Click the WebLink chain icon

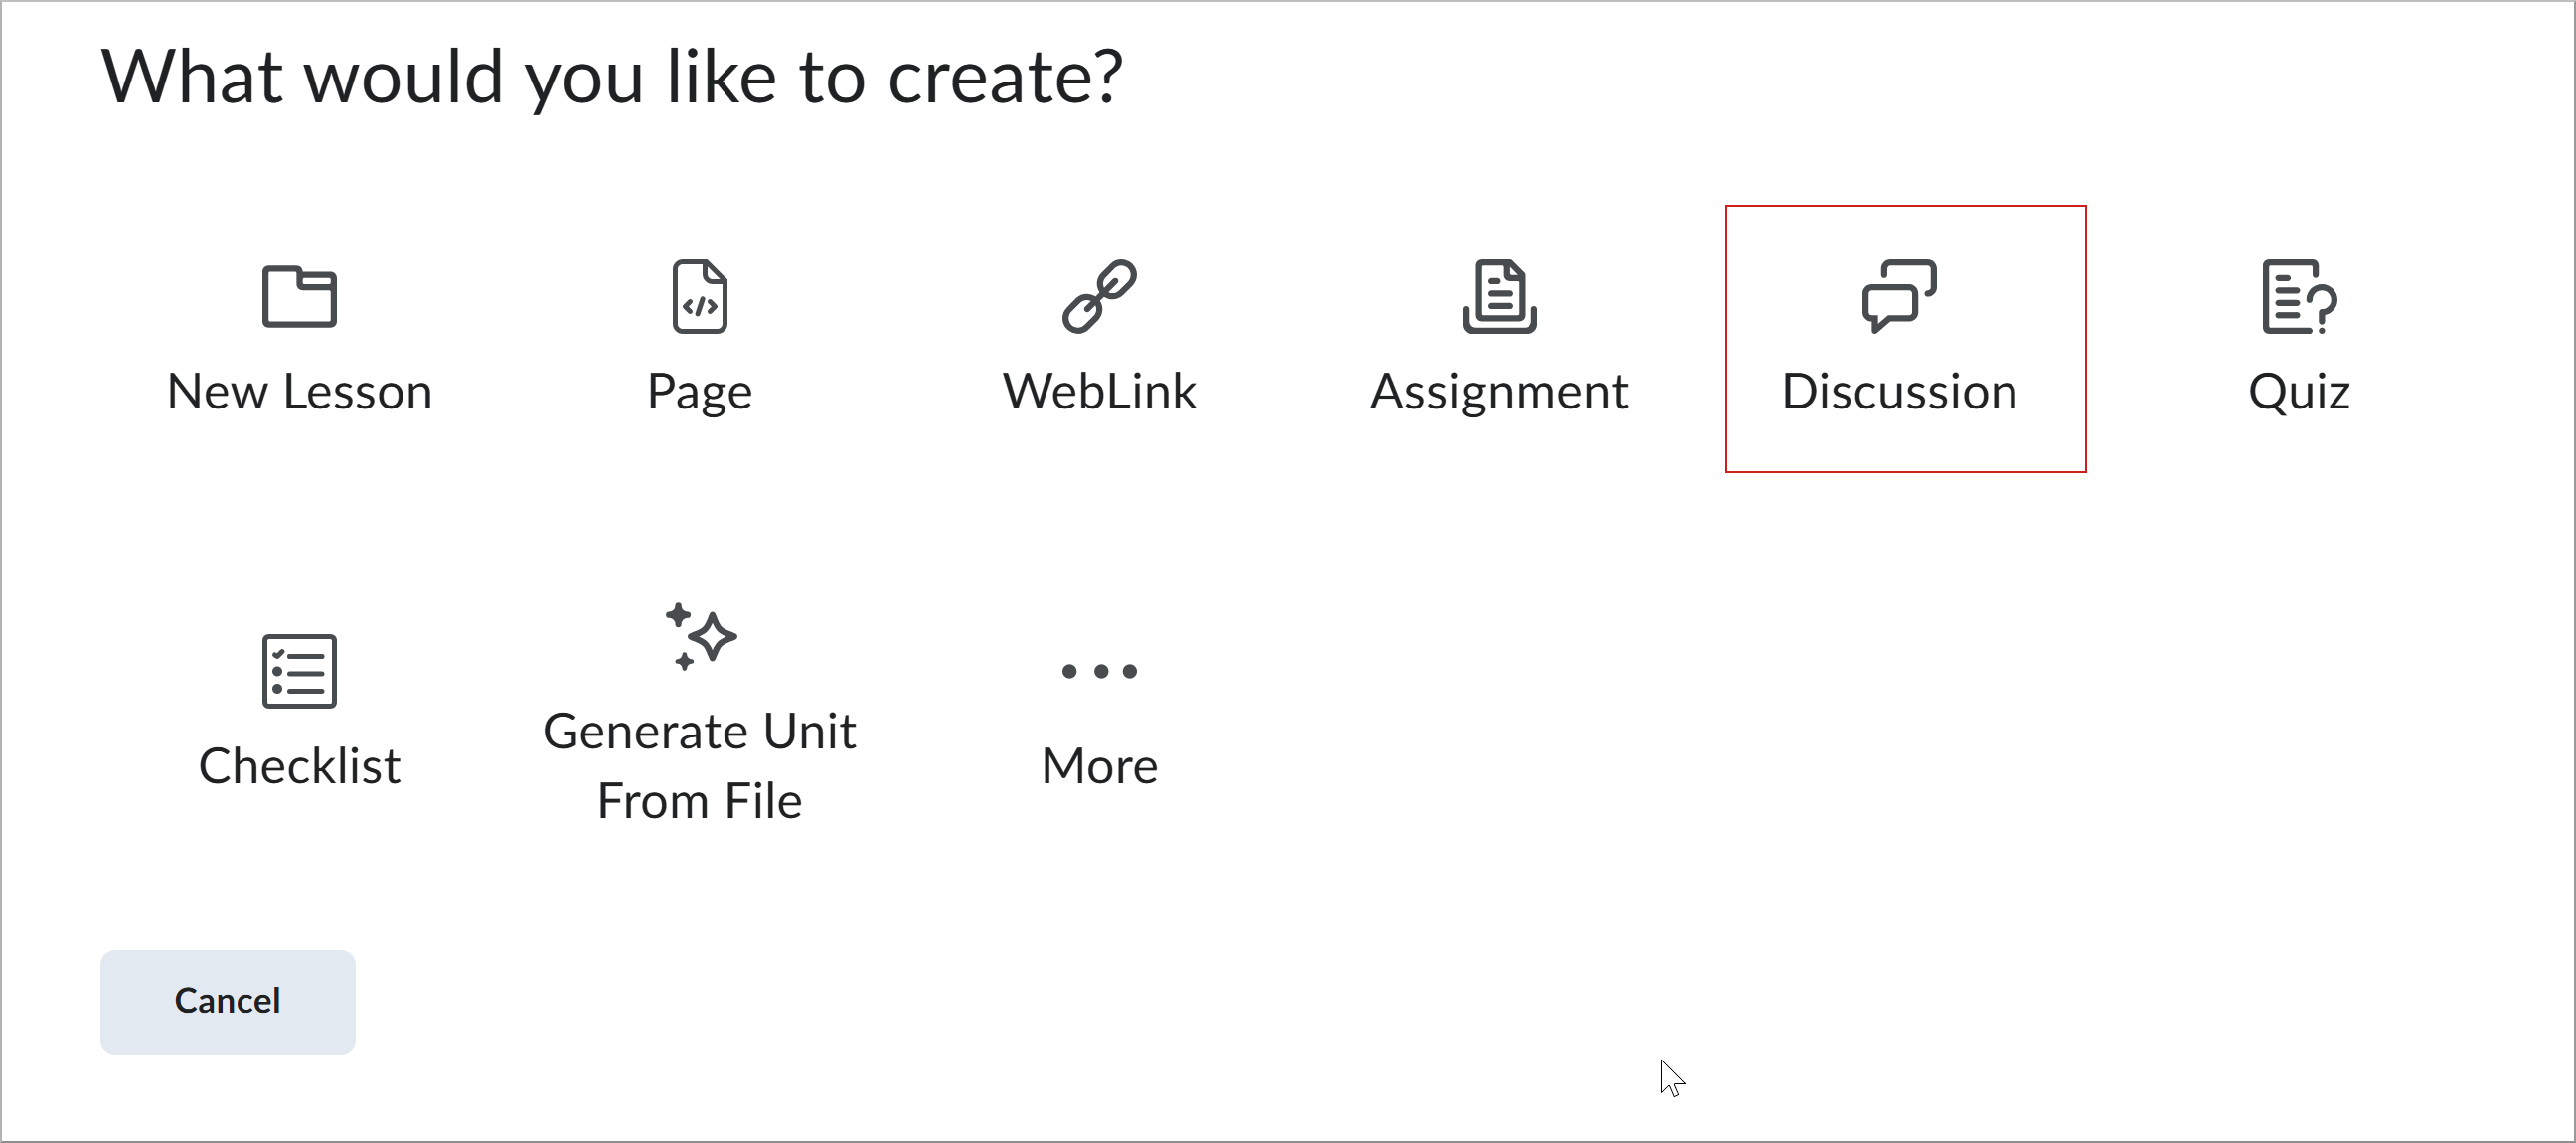[x=1099, y=297]
